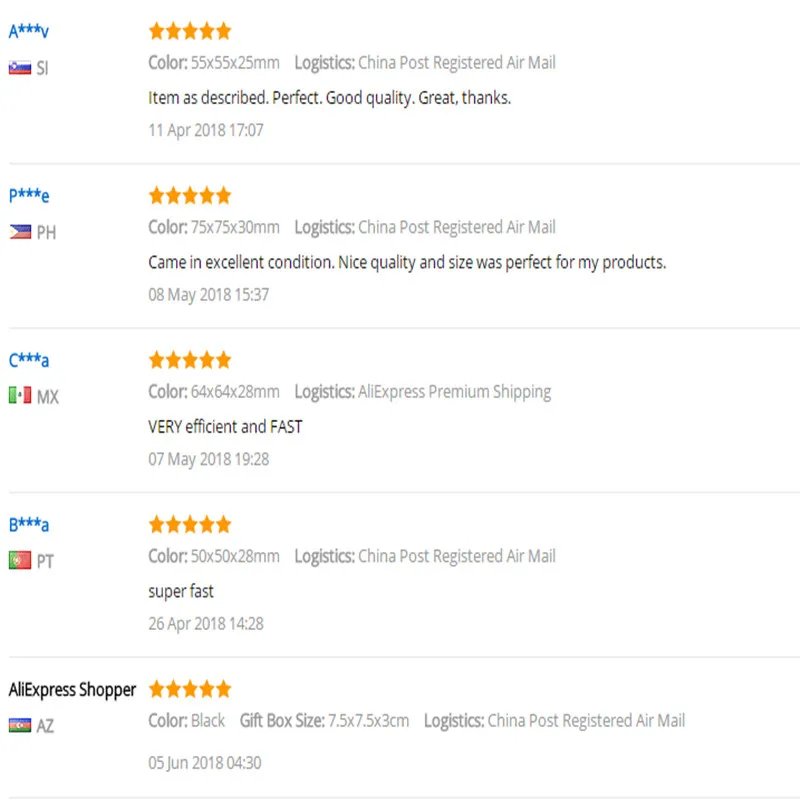Open reviewer B***a's profile
800x800 pixels.
(x=29, y=525)
